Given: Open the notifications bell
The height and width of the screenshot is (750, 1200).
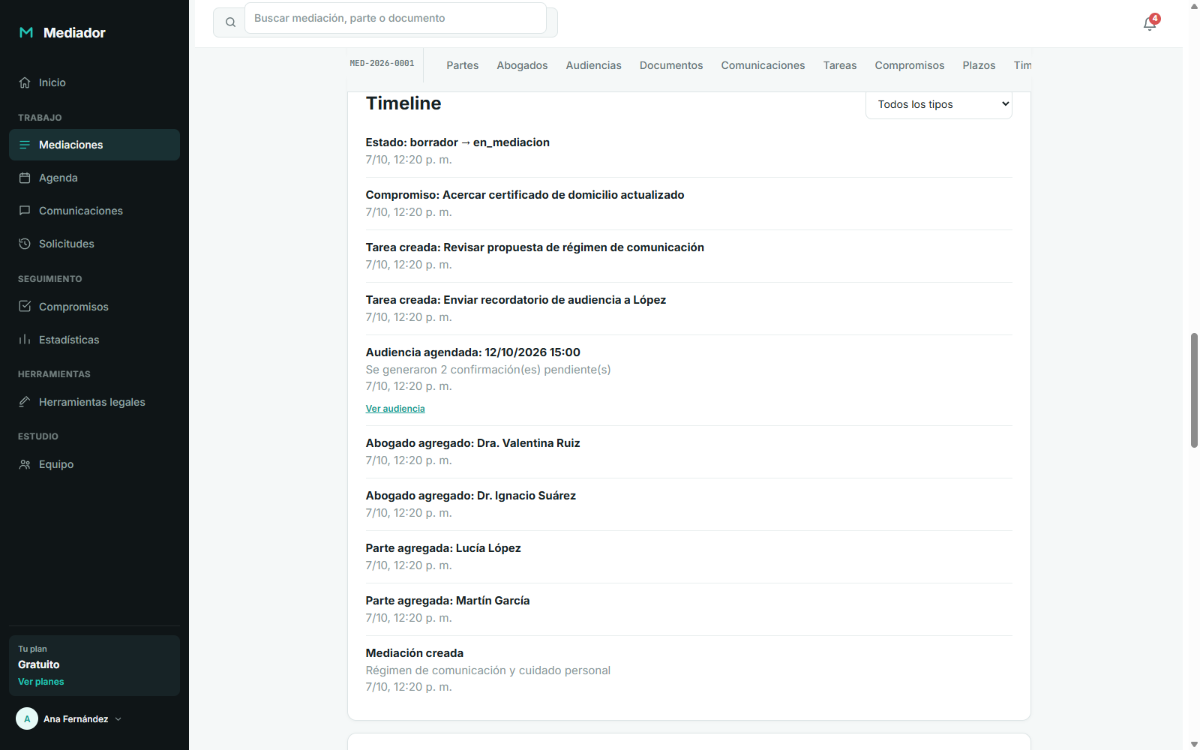Looking at the screenshot, I should click(x=1150, y=23).
